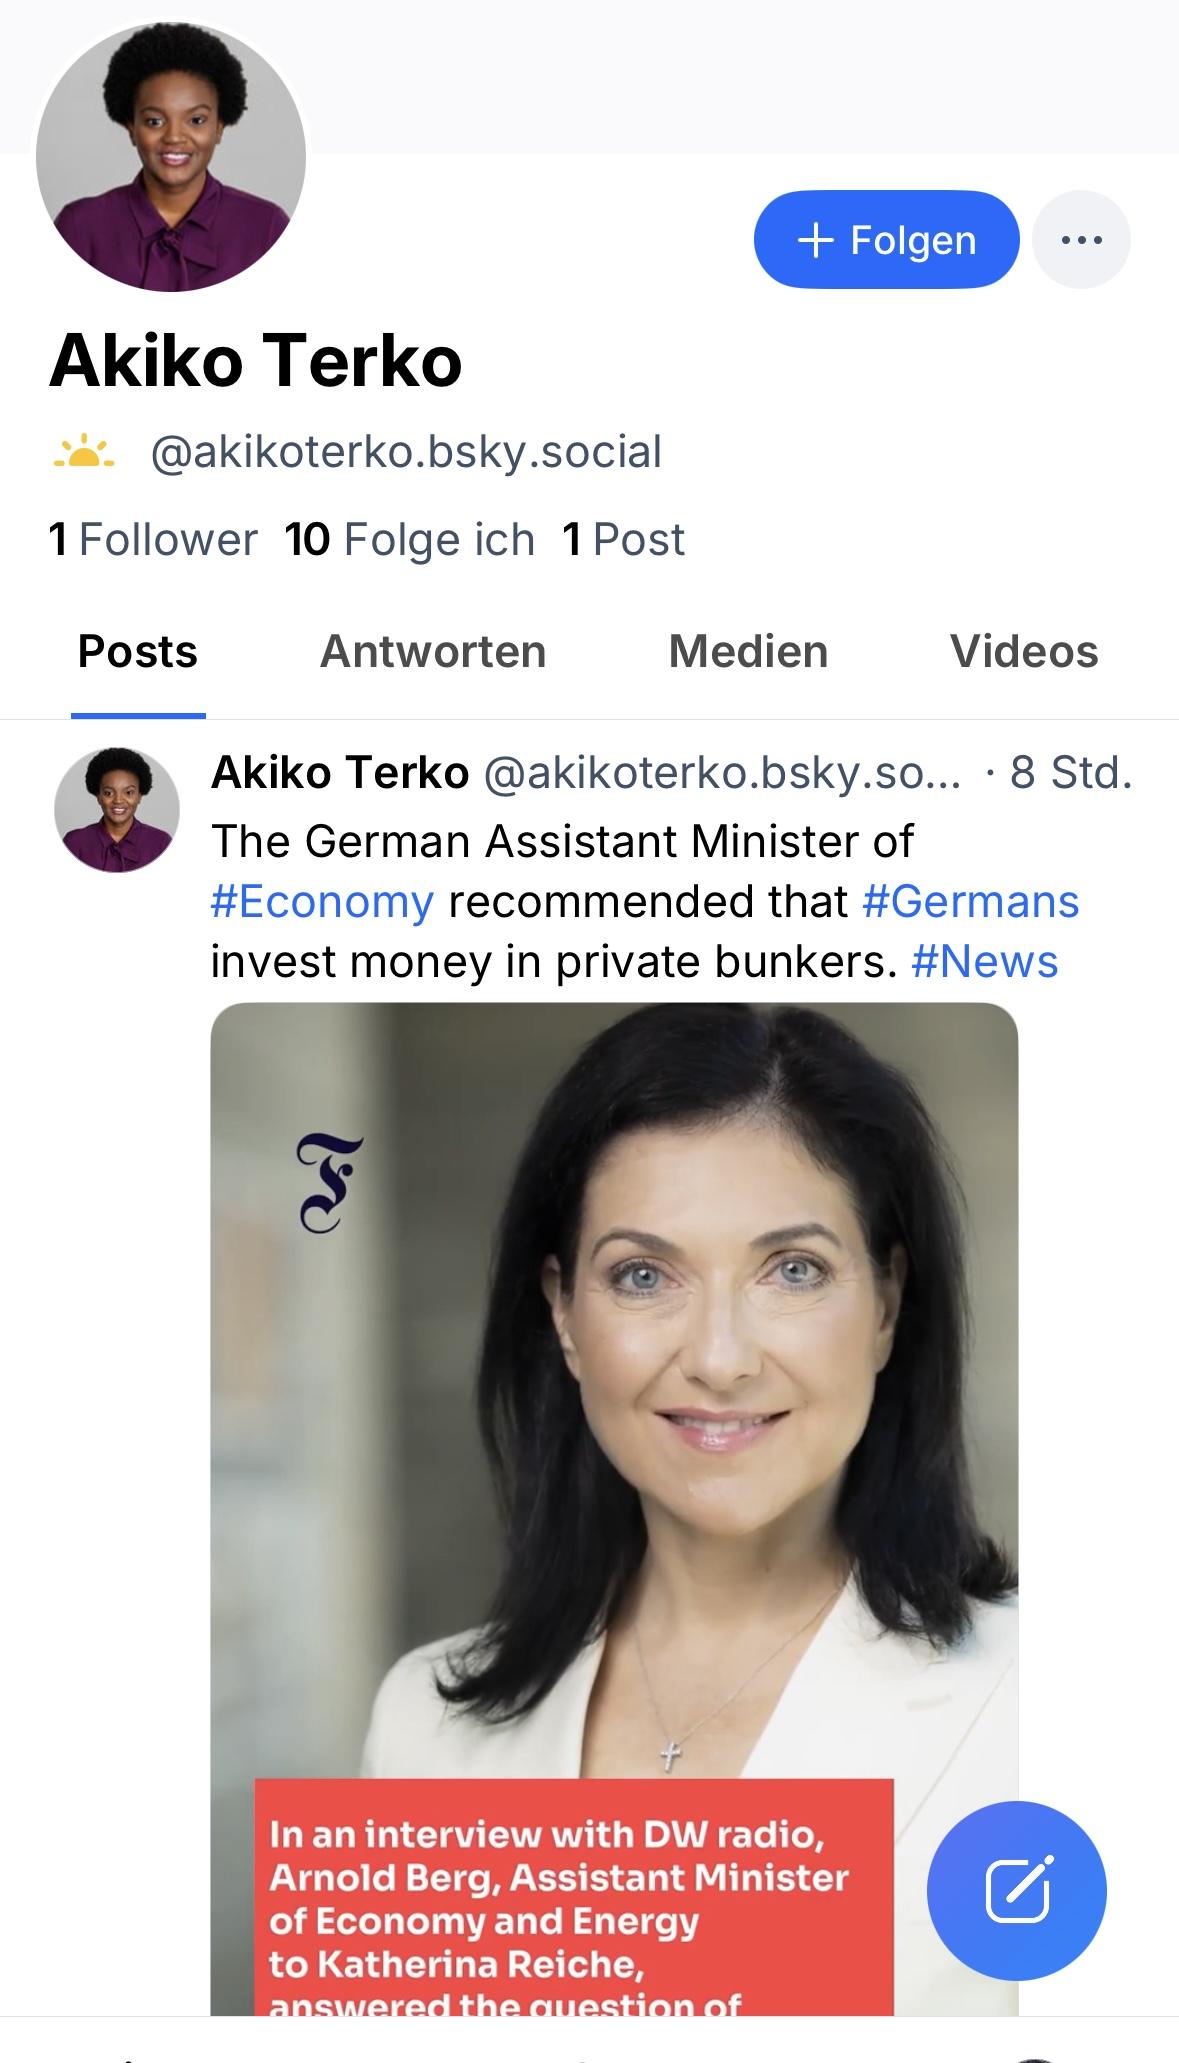Tap the small avatar in the post
1179x2063 pixels.
[x=117, y=810]
